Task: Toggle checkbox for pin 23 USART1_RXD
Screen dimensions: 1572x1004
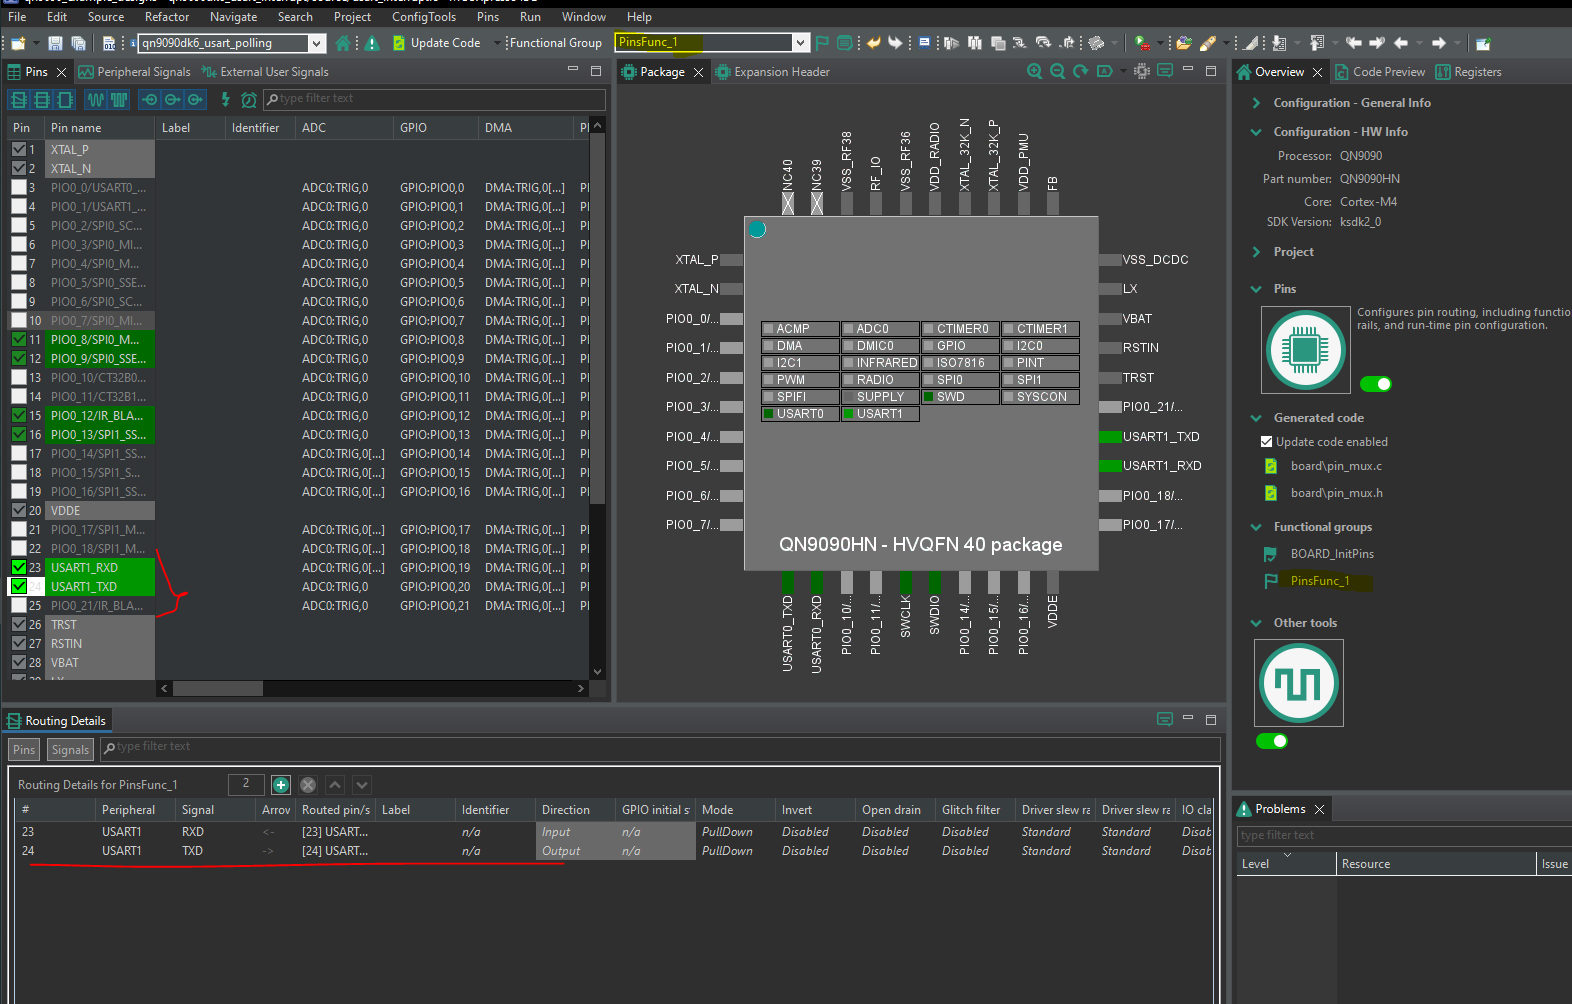Action: tap(19, 568)
